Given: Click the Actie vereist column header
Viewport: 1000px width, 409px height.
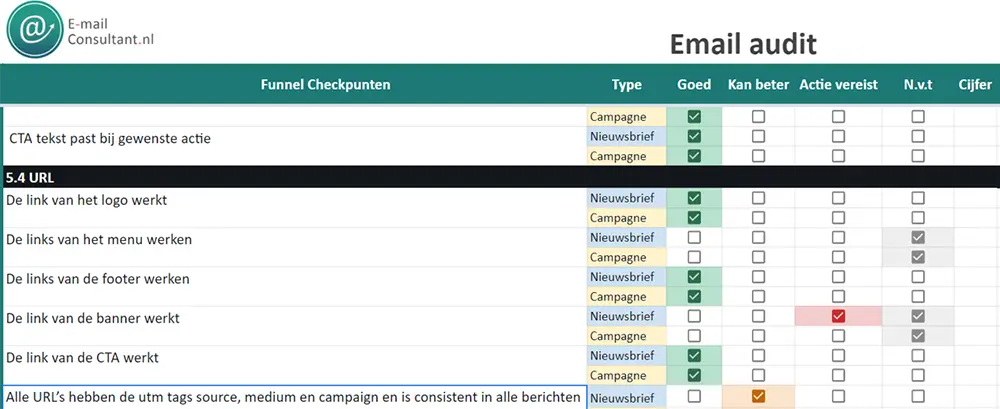Looking at the screenshot, I should [839, 85].
